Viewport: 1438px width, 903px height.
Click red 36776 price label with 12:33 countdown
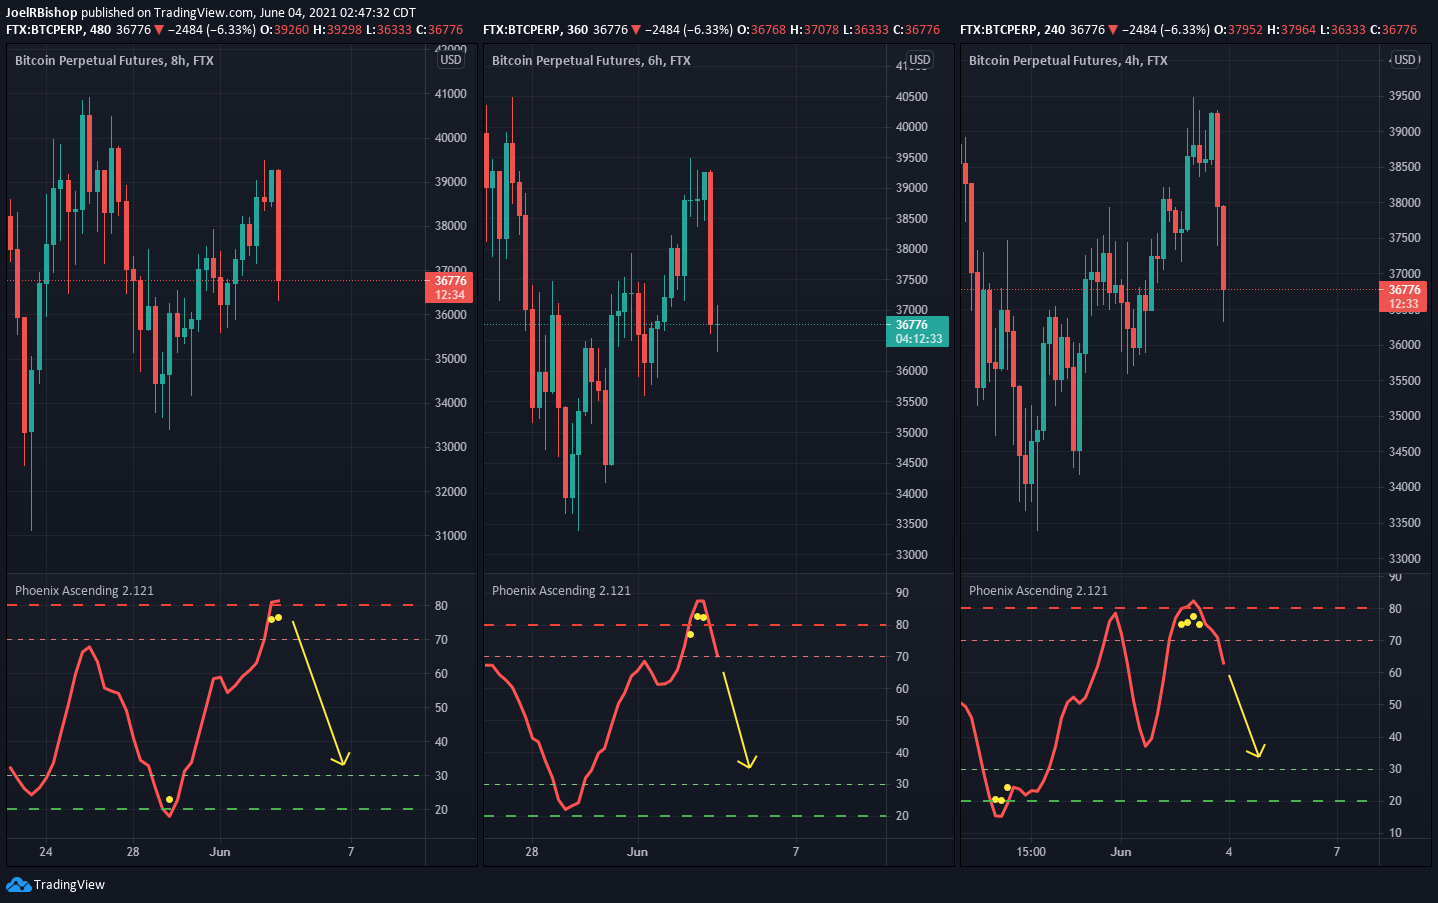pos(1403,297)
